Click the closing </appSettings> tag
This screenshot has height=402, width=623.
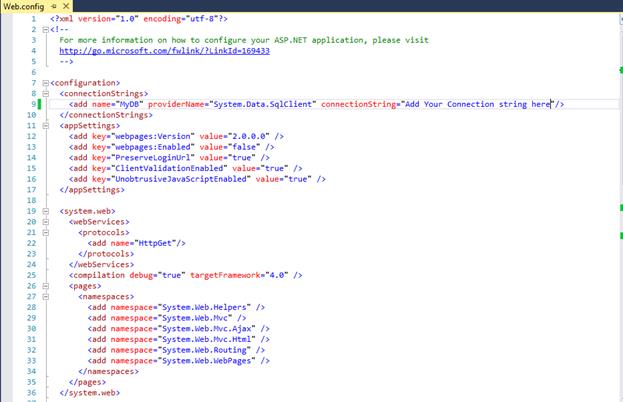tap(92, 190)
